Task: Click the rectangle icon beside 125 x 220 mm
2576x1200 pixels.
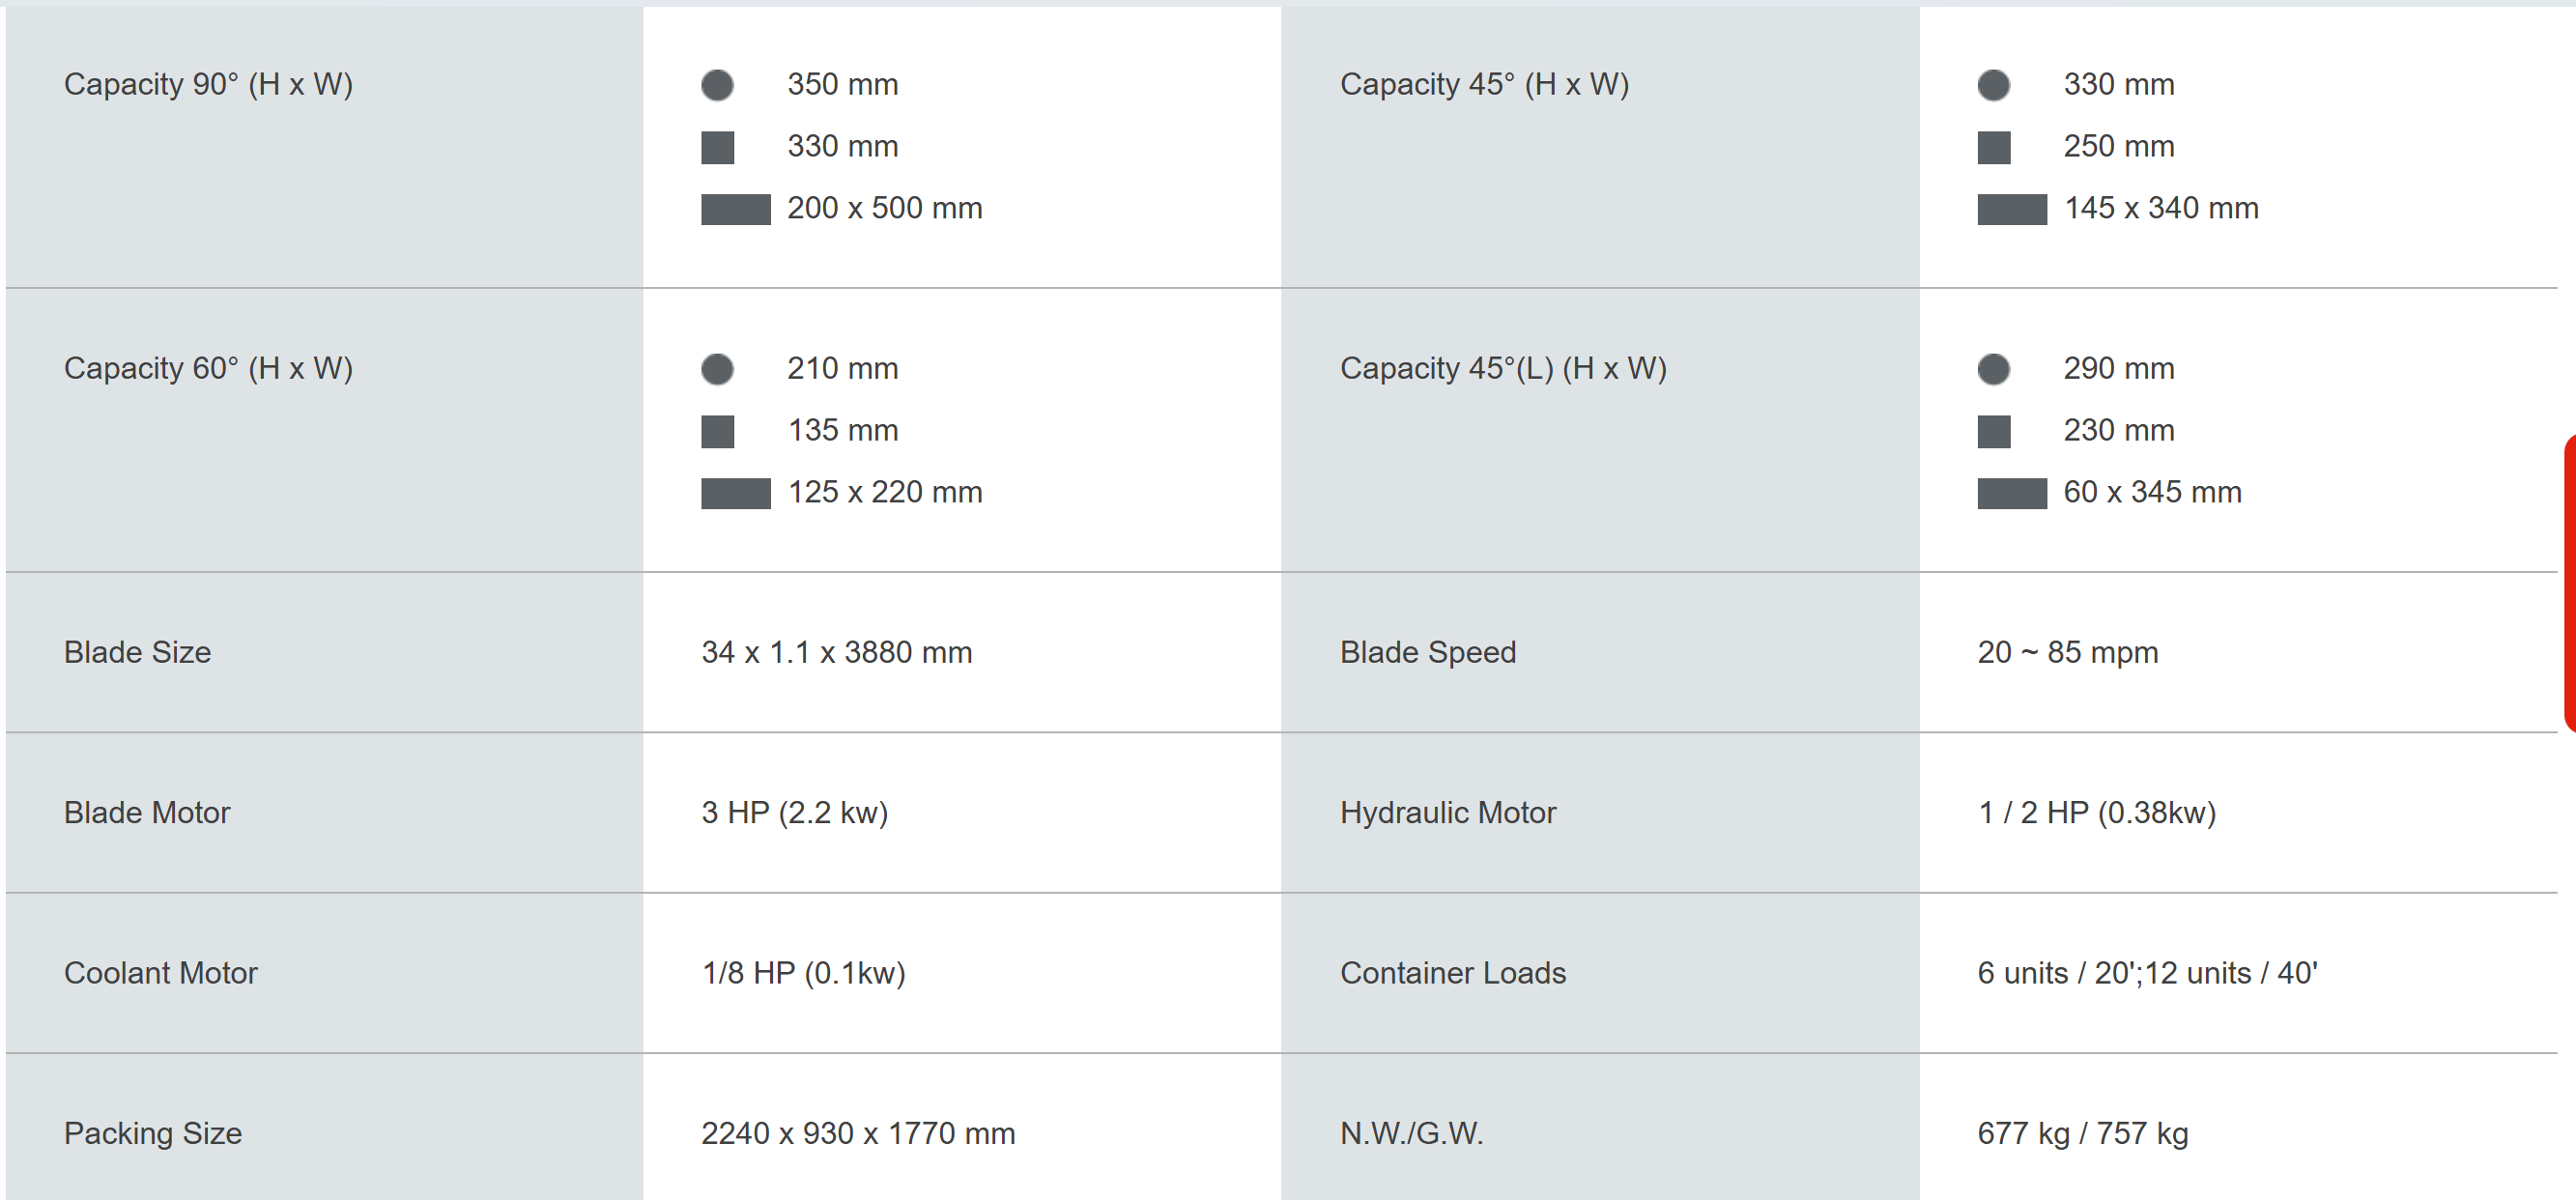Action: pyautogui.click(x=735, y=493)
